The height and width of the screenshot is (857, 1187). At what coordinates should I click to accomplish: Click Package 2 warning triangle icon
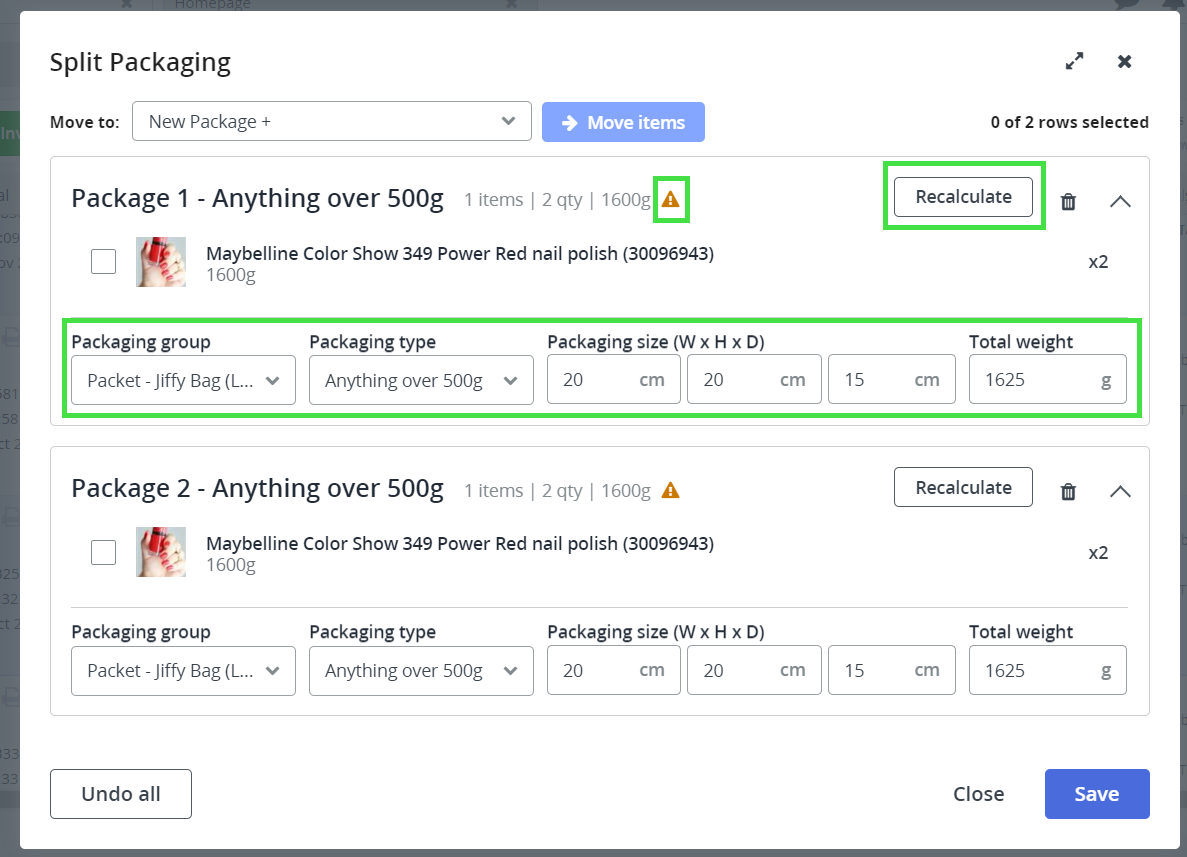[x=671, y=490]
